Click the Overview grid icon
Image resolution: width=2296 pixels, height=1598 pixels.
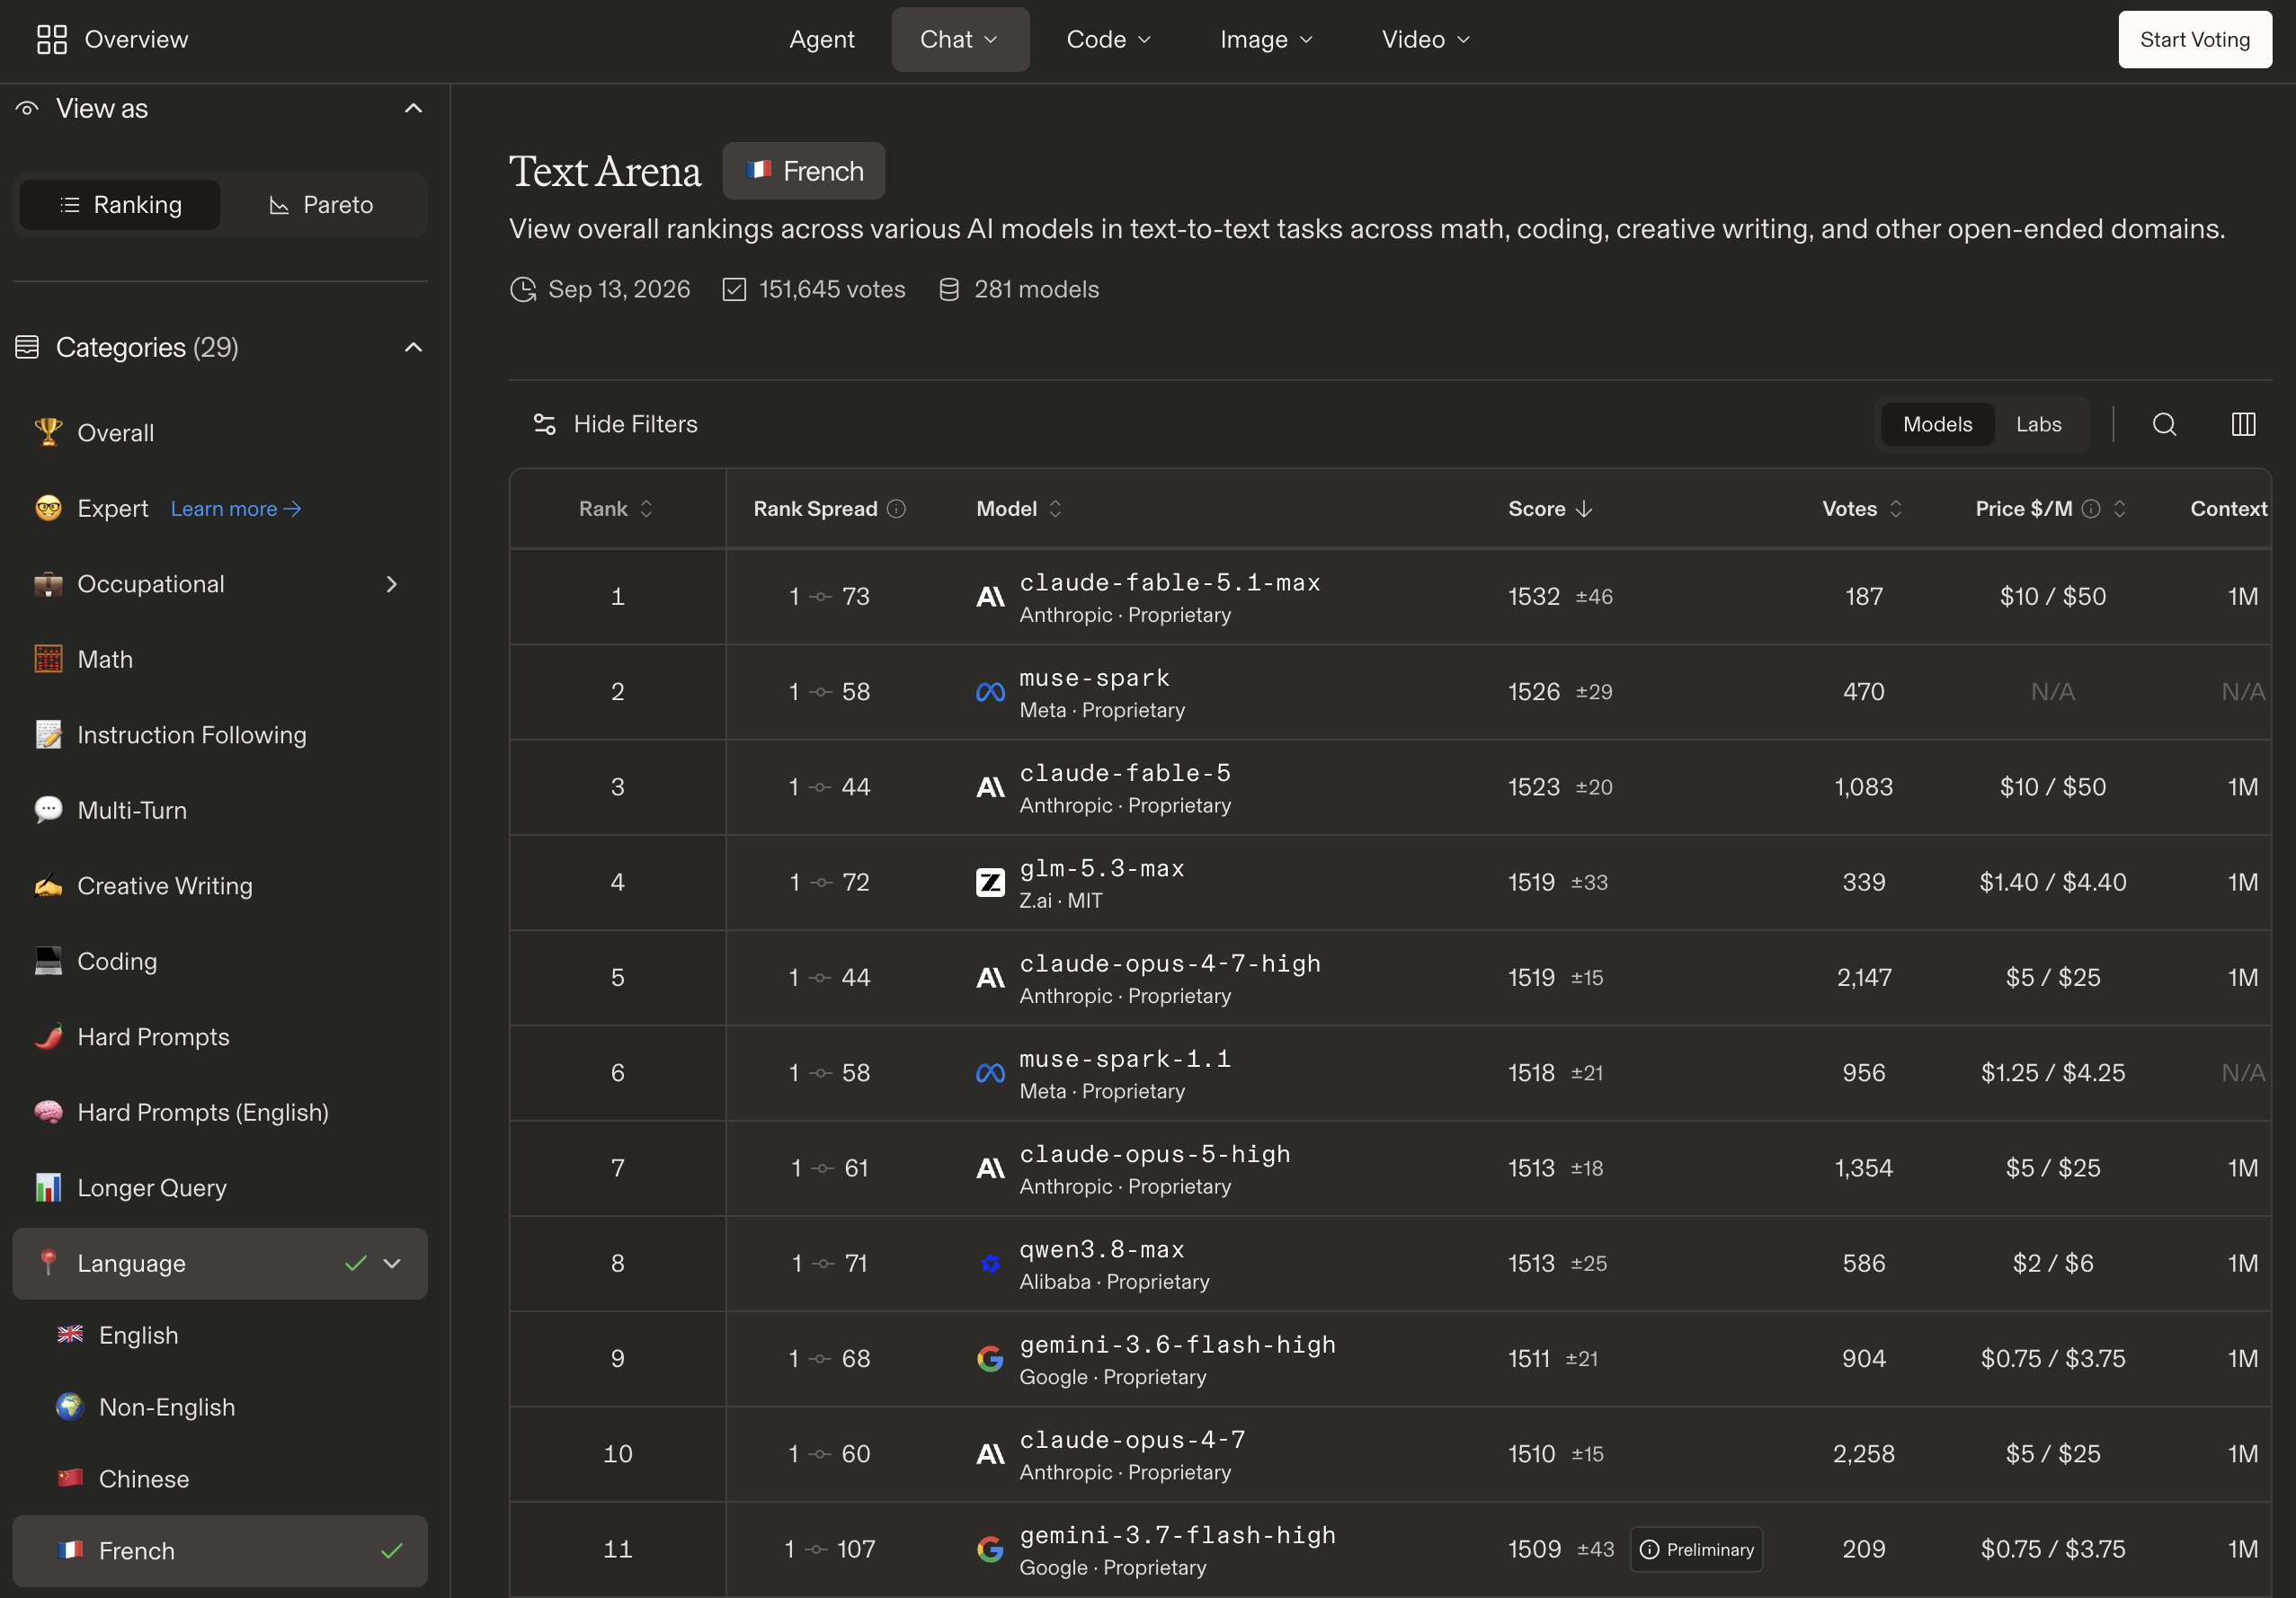coord(52,39)
